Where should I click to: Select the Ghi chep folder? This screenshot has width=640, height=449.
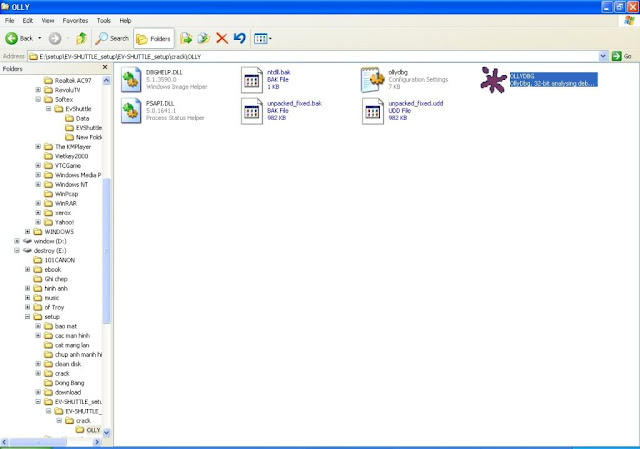[51, 279]
